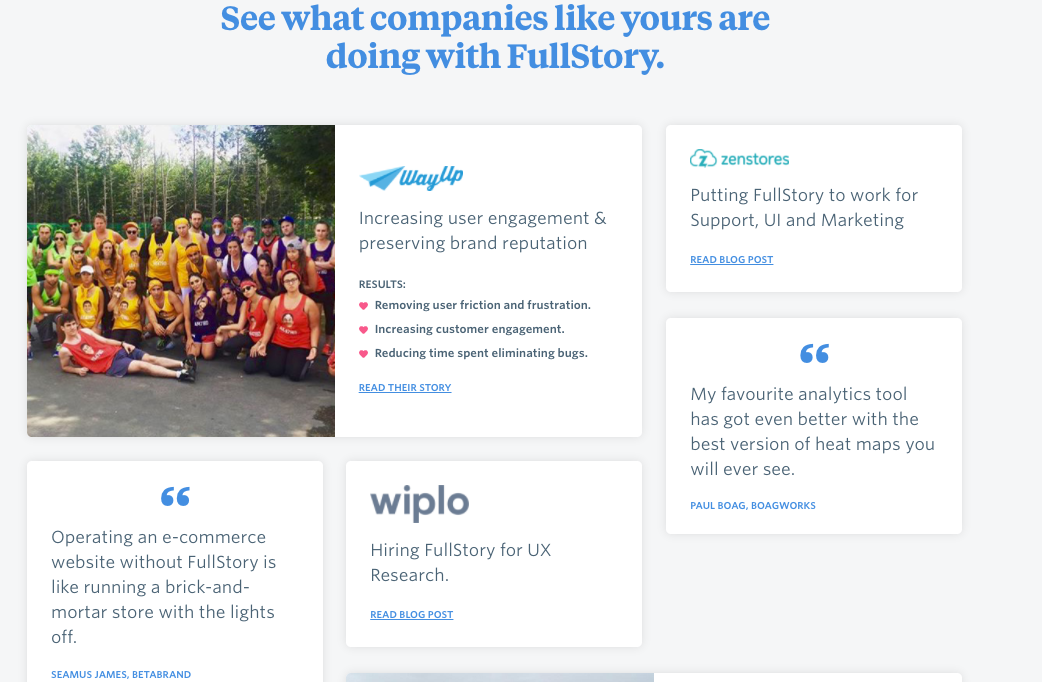
Task: Click quote mark icon above Paul Boag testimonial
Action: (814, 353)
